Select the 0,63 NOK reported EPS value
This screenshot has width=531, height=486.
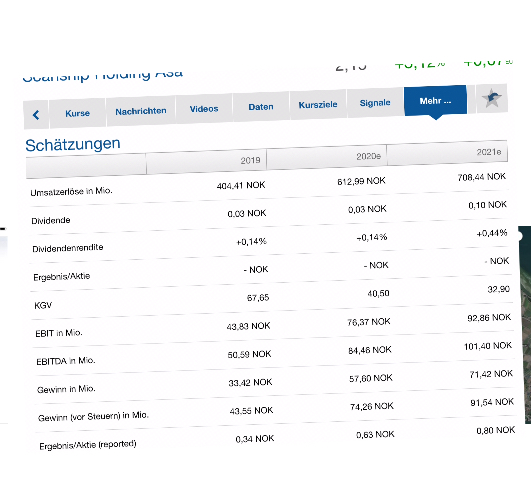pyautogui.click(x=375, y=435)
